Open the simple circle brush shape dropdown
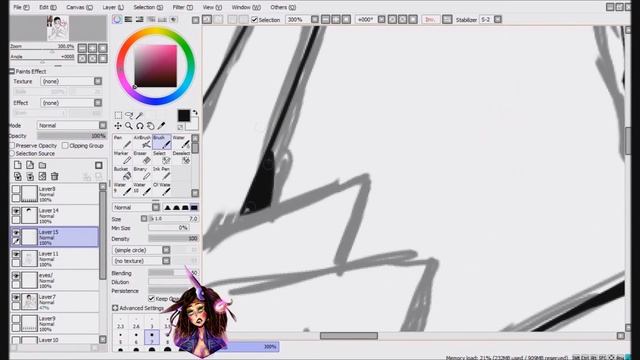The width and height of the screenshot is (640, 360). (141, 250)
